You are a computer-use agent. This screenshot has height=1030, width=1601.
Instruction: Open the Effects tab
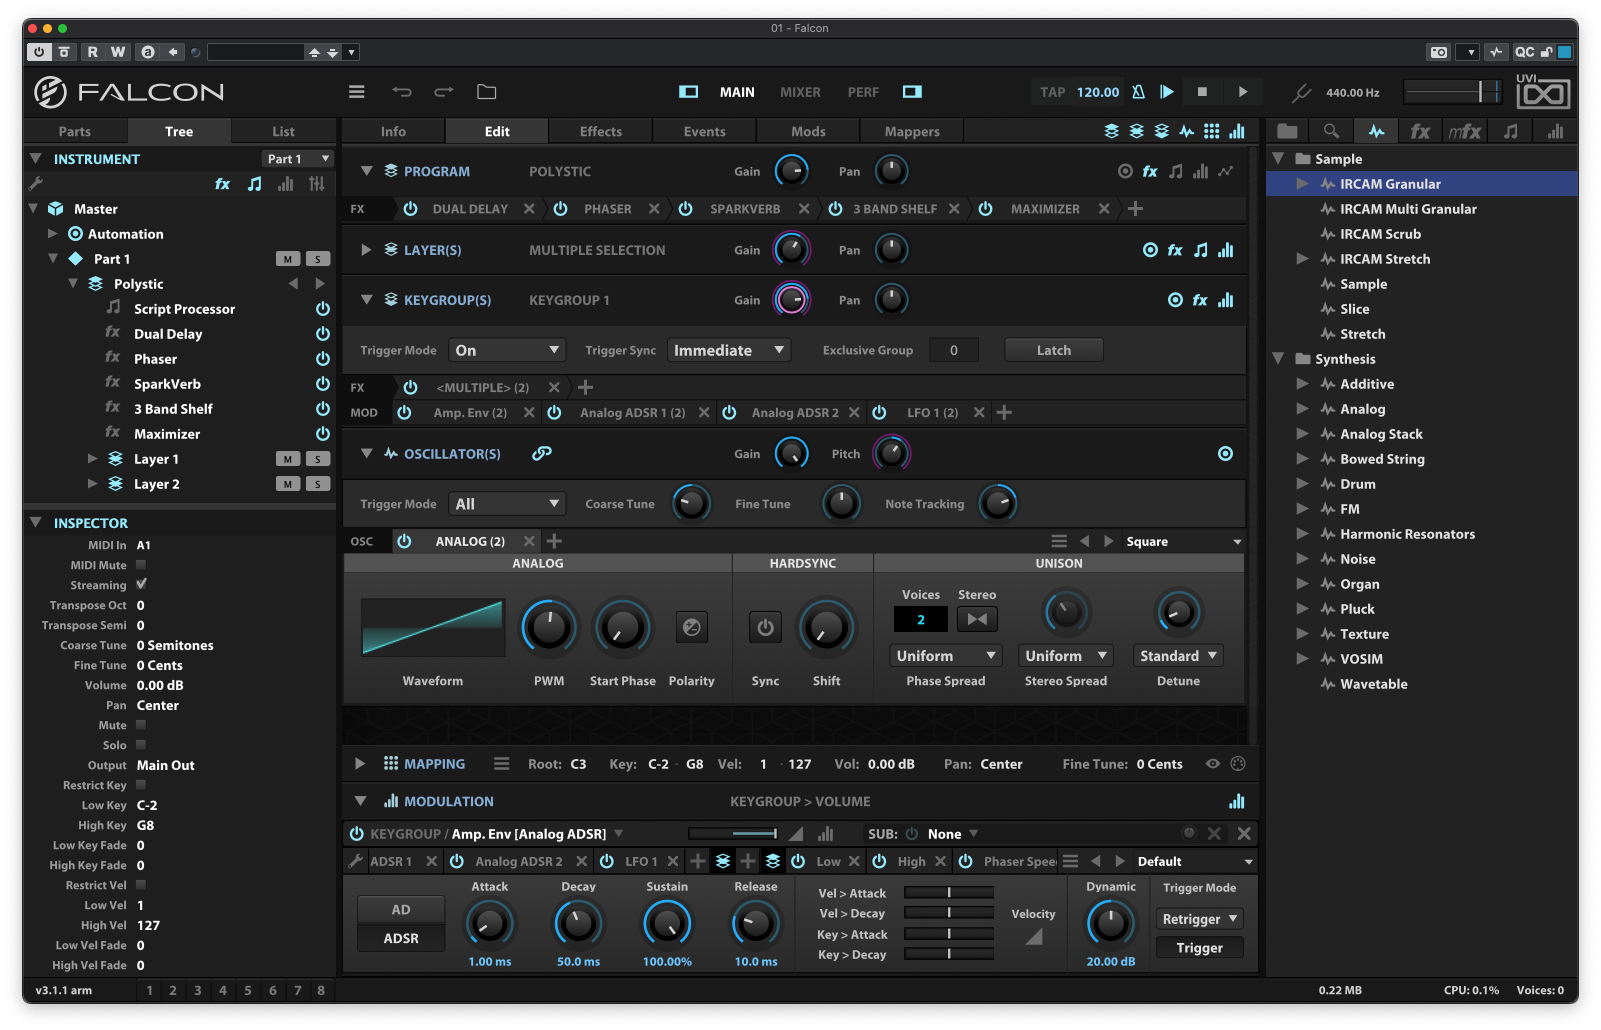[601, 131]
